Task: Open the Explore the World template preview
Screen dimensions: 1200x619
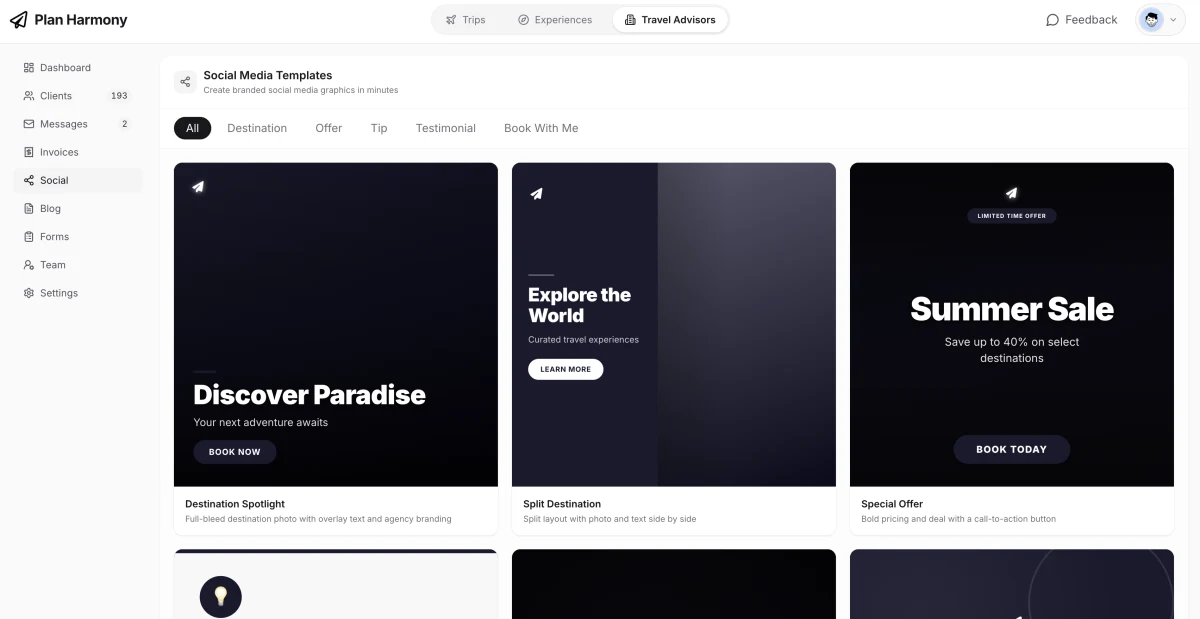Action: click(x=674, y=325)
